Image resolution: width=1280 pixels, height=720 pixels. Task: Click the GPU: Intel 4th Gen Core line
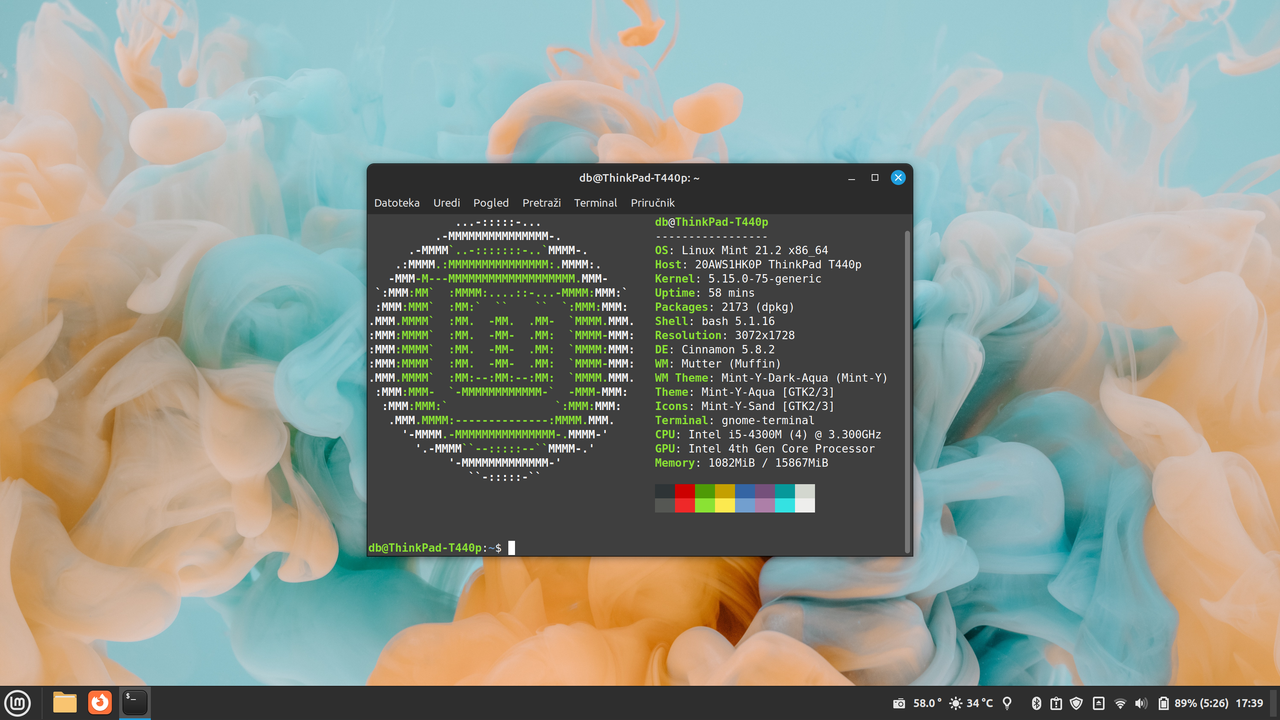(765, 449)
